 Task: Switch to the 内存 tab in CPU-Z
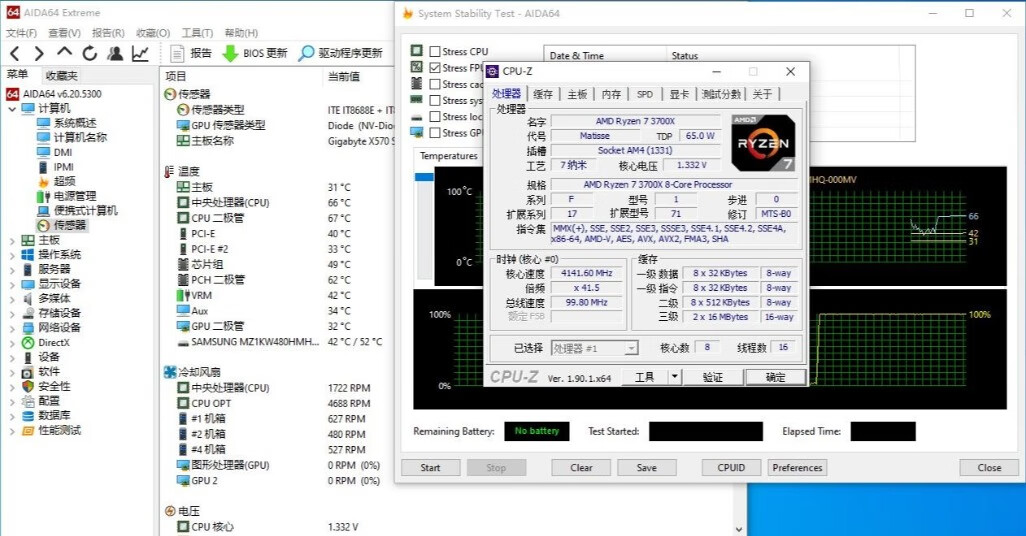pos(611,94)
